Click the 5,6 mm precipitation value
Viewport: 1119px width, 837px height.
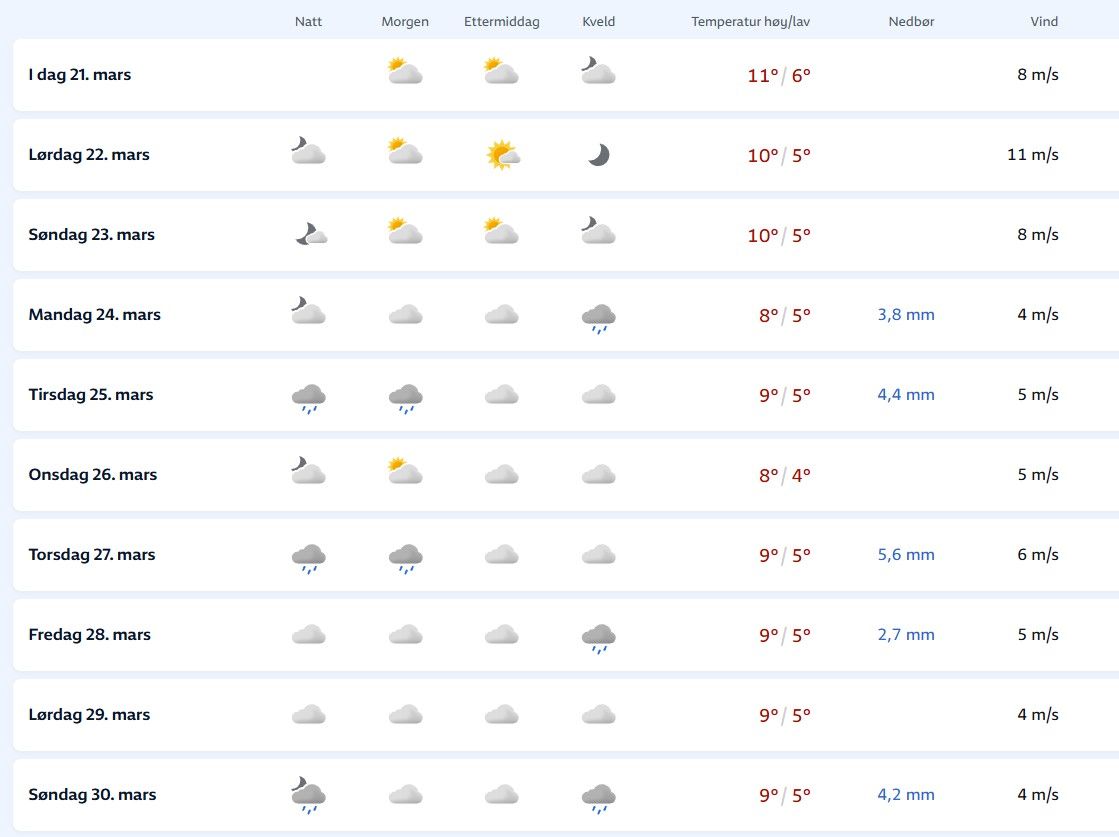point(906,555)
